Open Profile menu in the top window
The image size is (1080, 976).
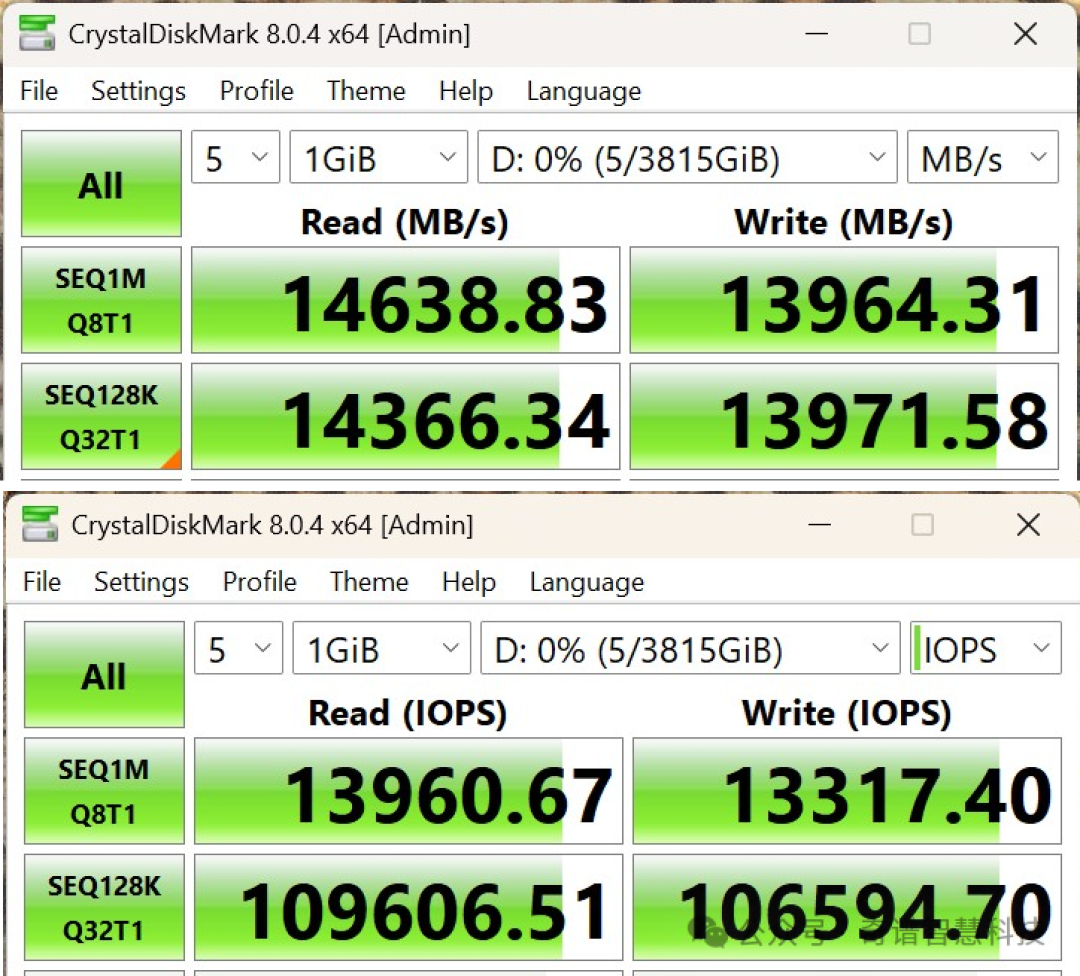(256, 91)
